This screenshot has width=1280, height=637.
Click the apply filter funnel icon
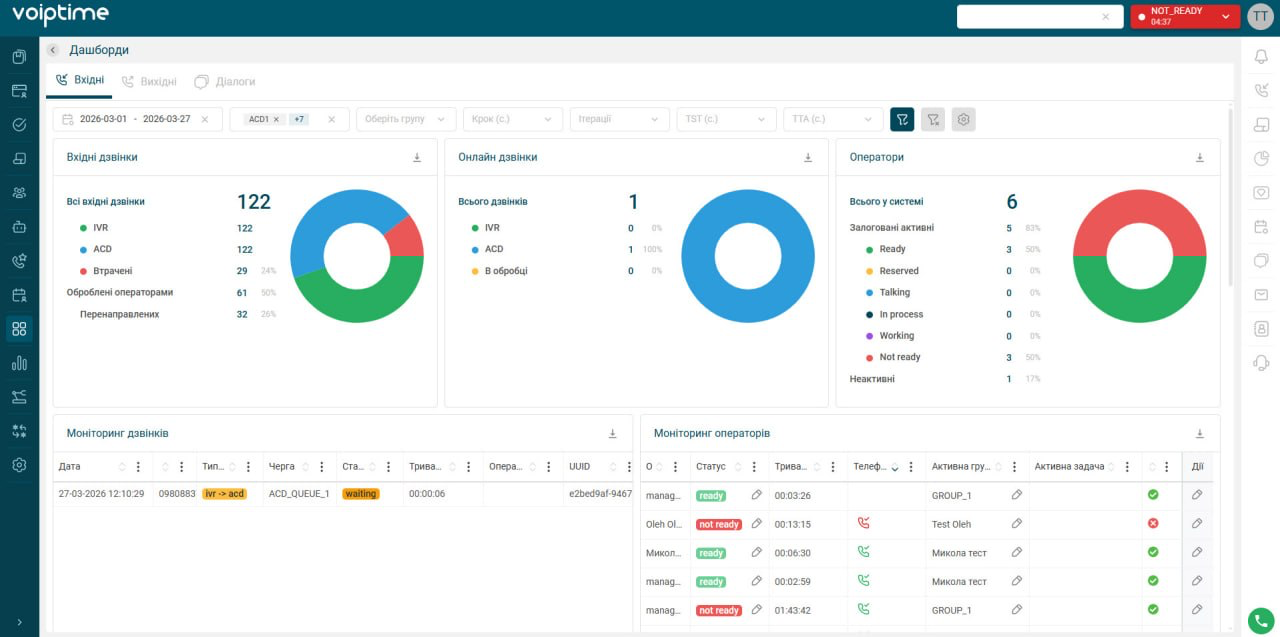902,119
